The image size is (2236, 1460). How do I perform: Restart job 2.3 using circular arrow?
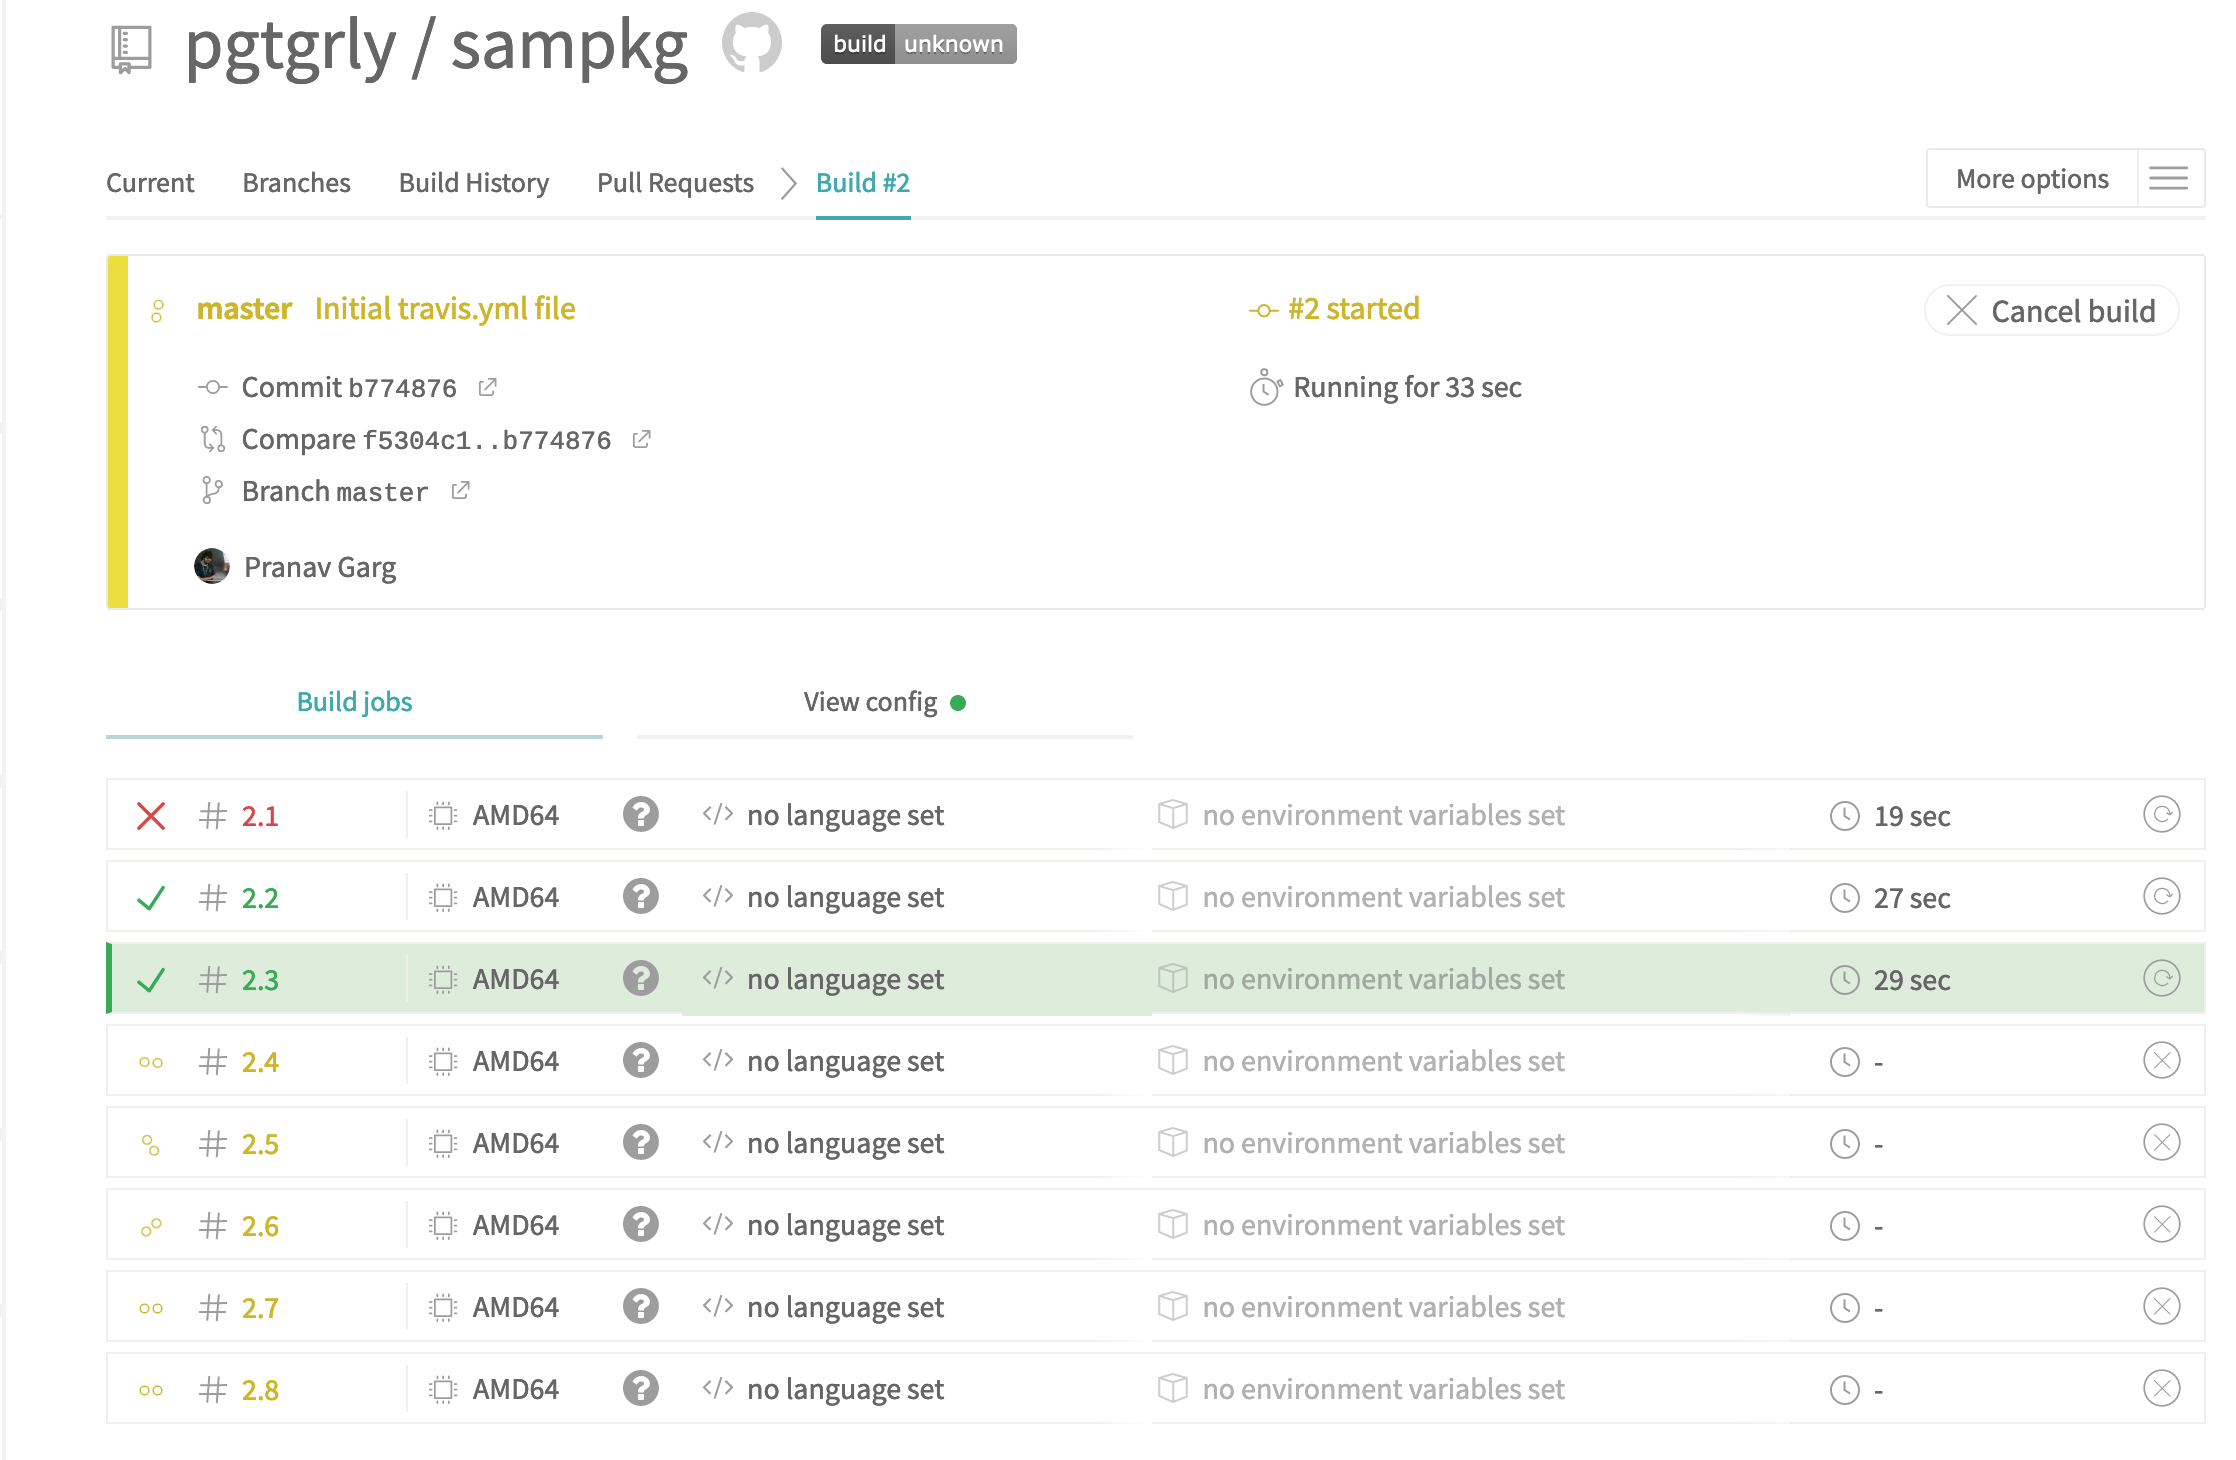pyautogui.click(x=2161, y=979)
